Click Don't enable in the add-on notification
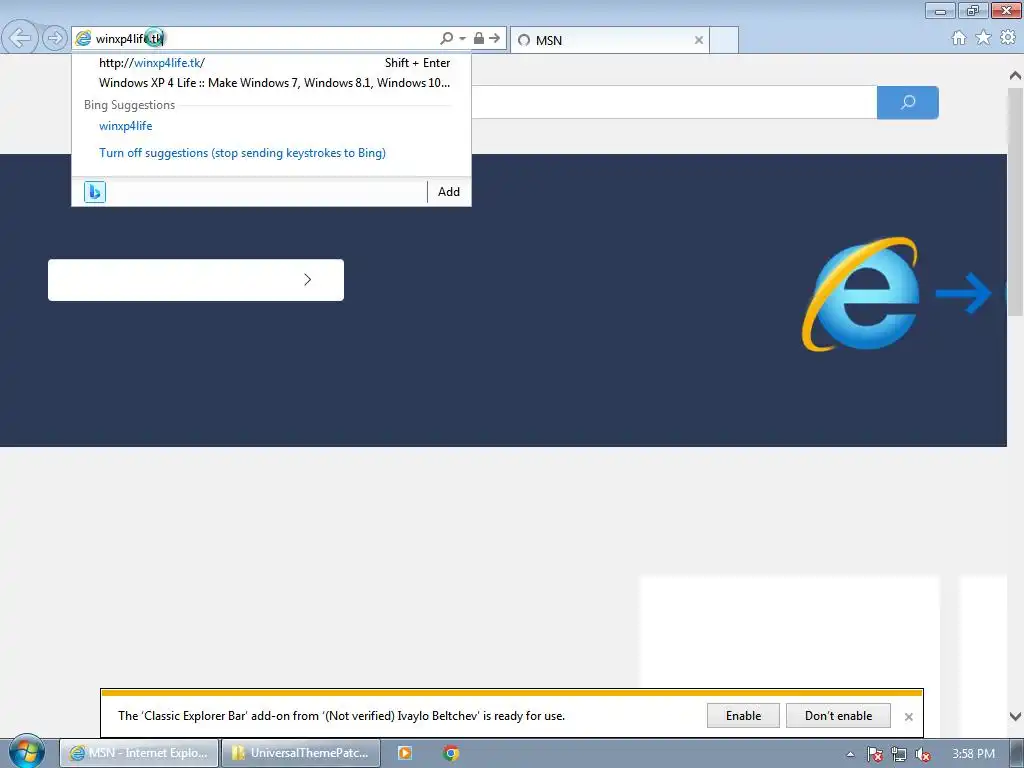The image size is (1024, 768). (x=839, y=716)
